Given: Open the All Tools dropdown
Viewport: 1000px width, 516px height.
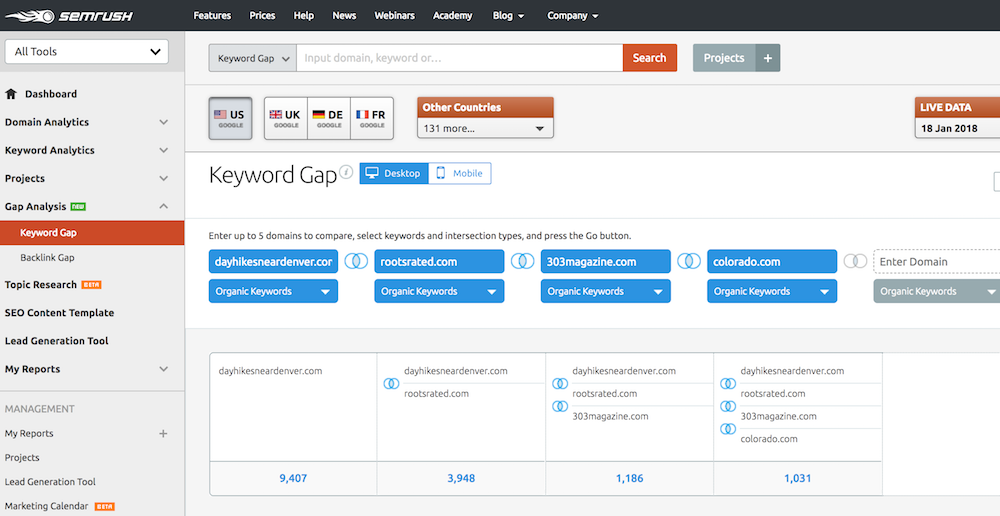Looking at the screenshot, I should coord(87,52).
